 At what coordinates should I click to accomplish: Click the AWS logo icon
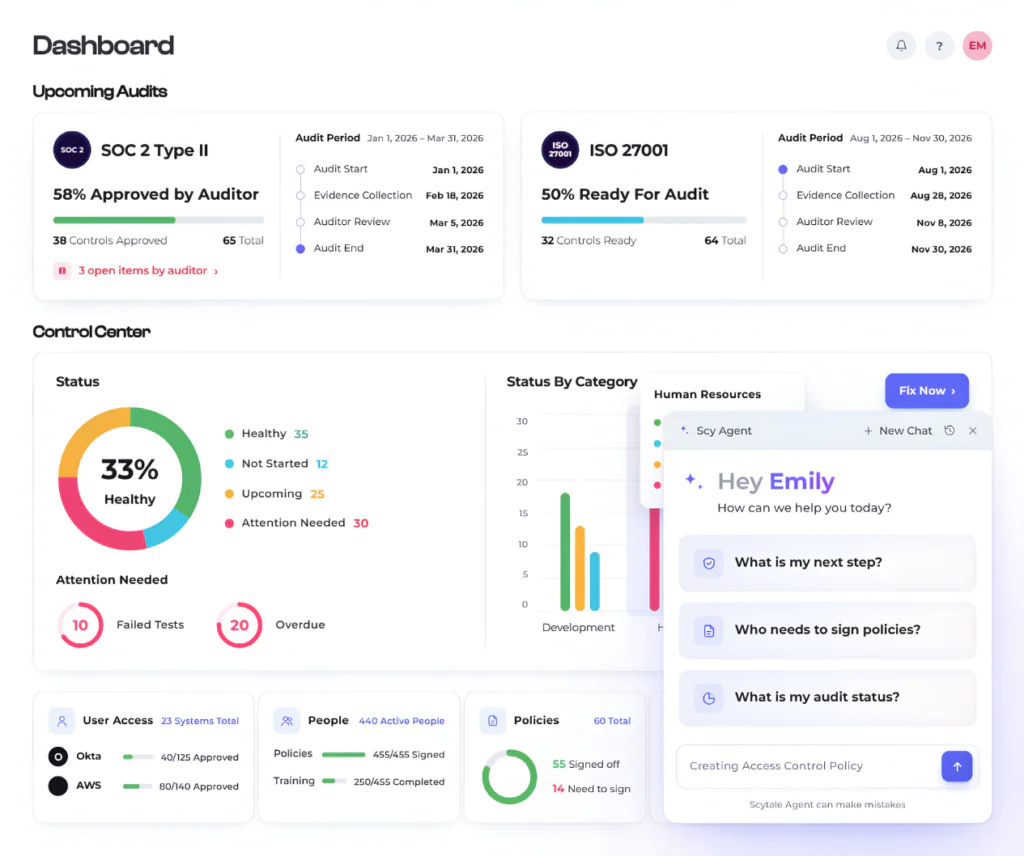coord(58,785)
